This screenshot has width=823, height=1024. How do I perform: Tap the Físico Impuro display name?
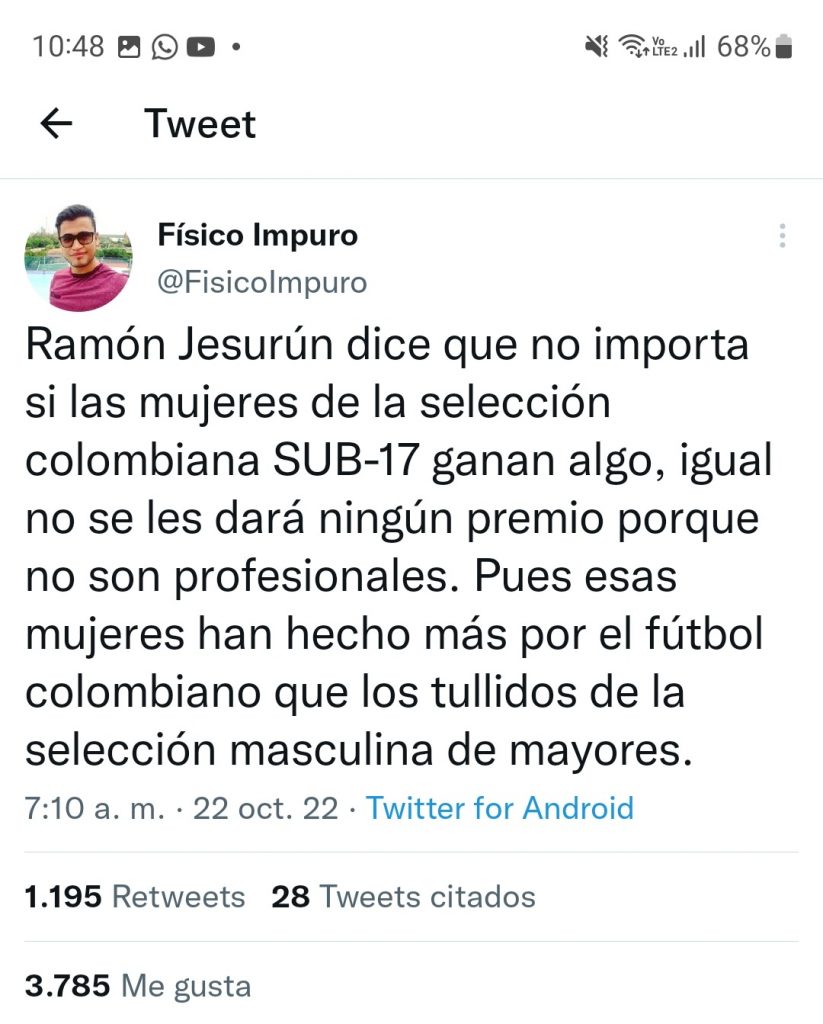pos(257,236)
